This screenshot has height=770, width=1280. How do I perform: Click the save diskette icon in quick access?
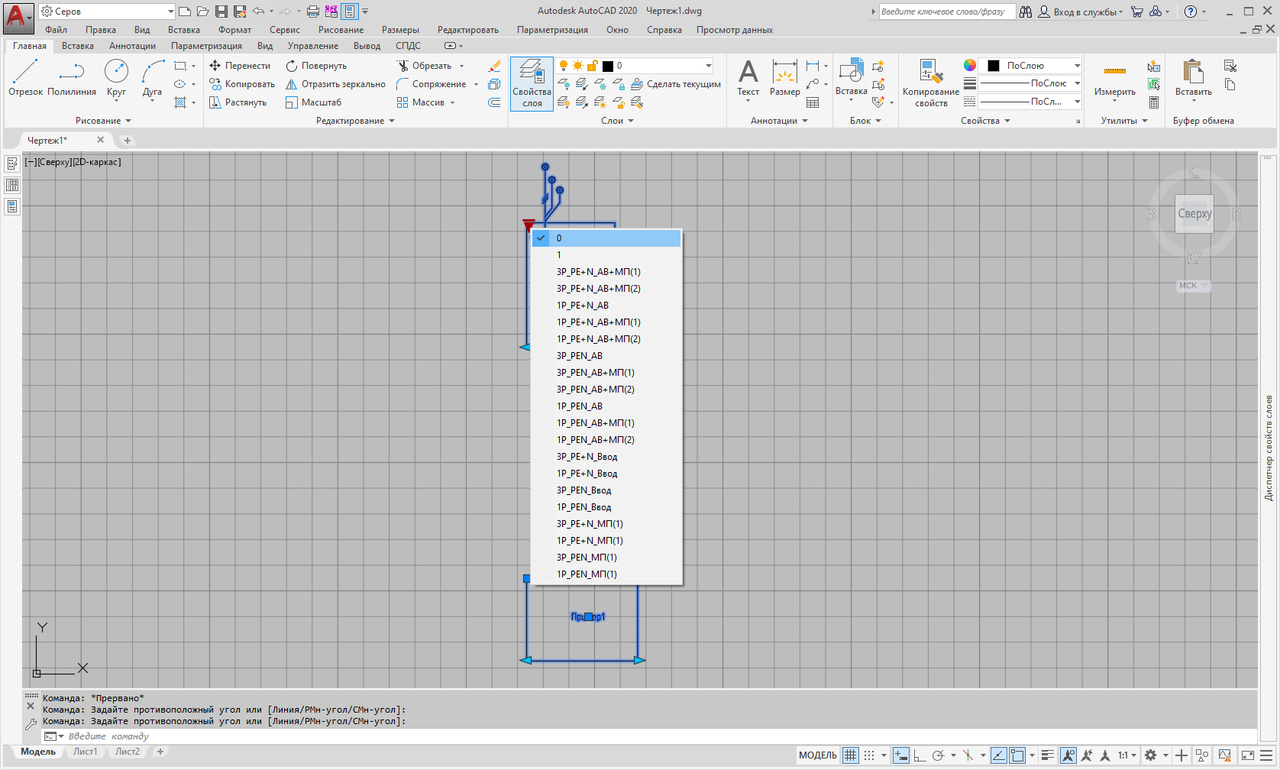[222, 11]
